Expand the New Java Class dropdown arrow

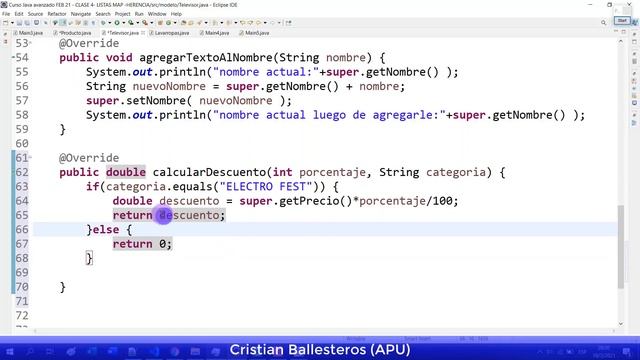(175, 23)
